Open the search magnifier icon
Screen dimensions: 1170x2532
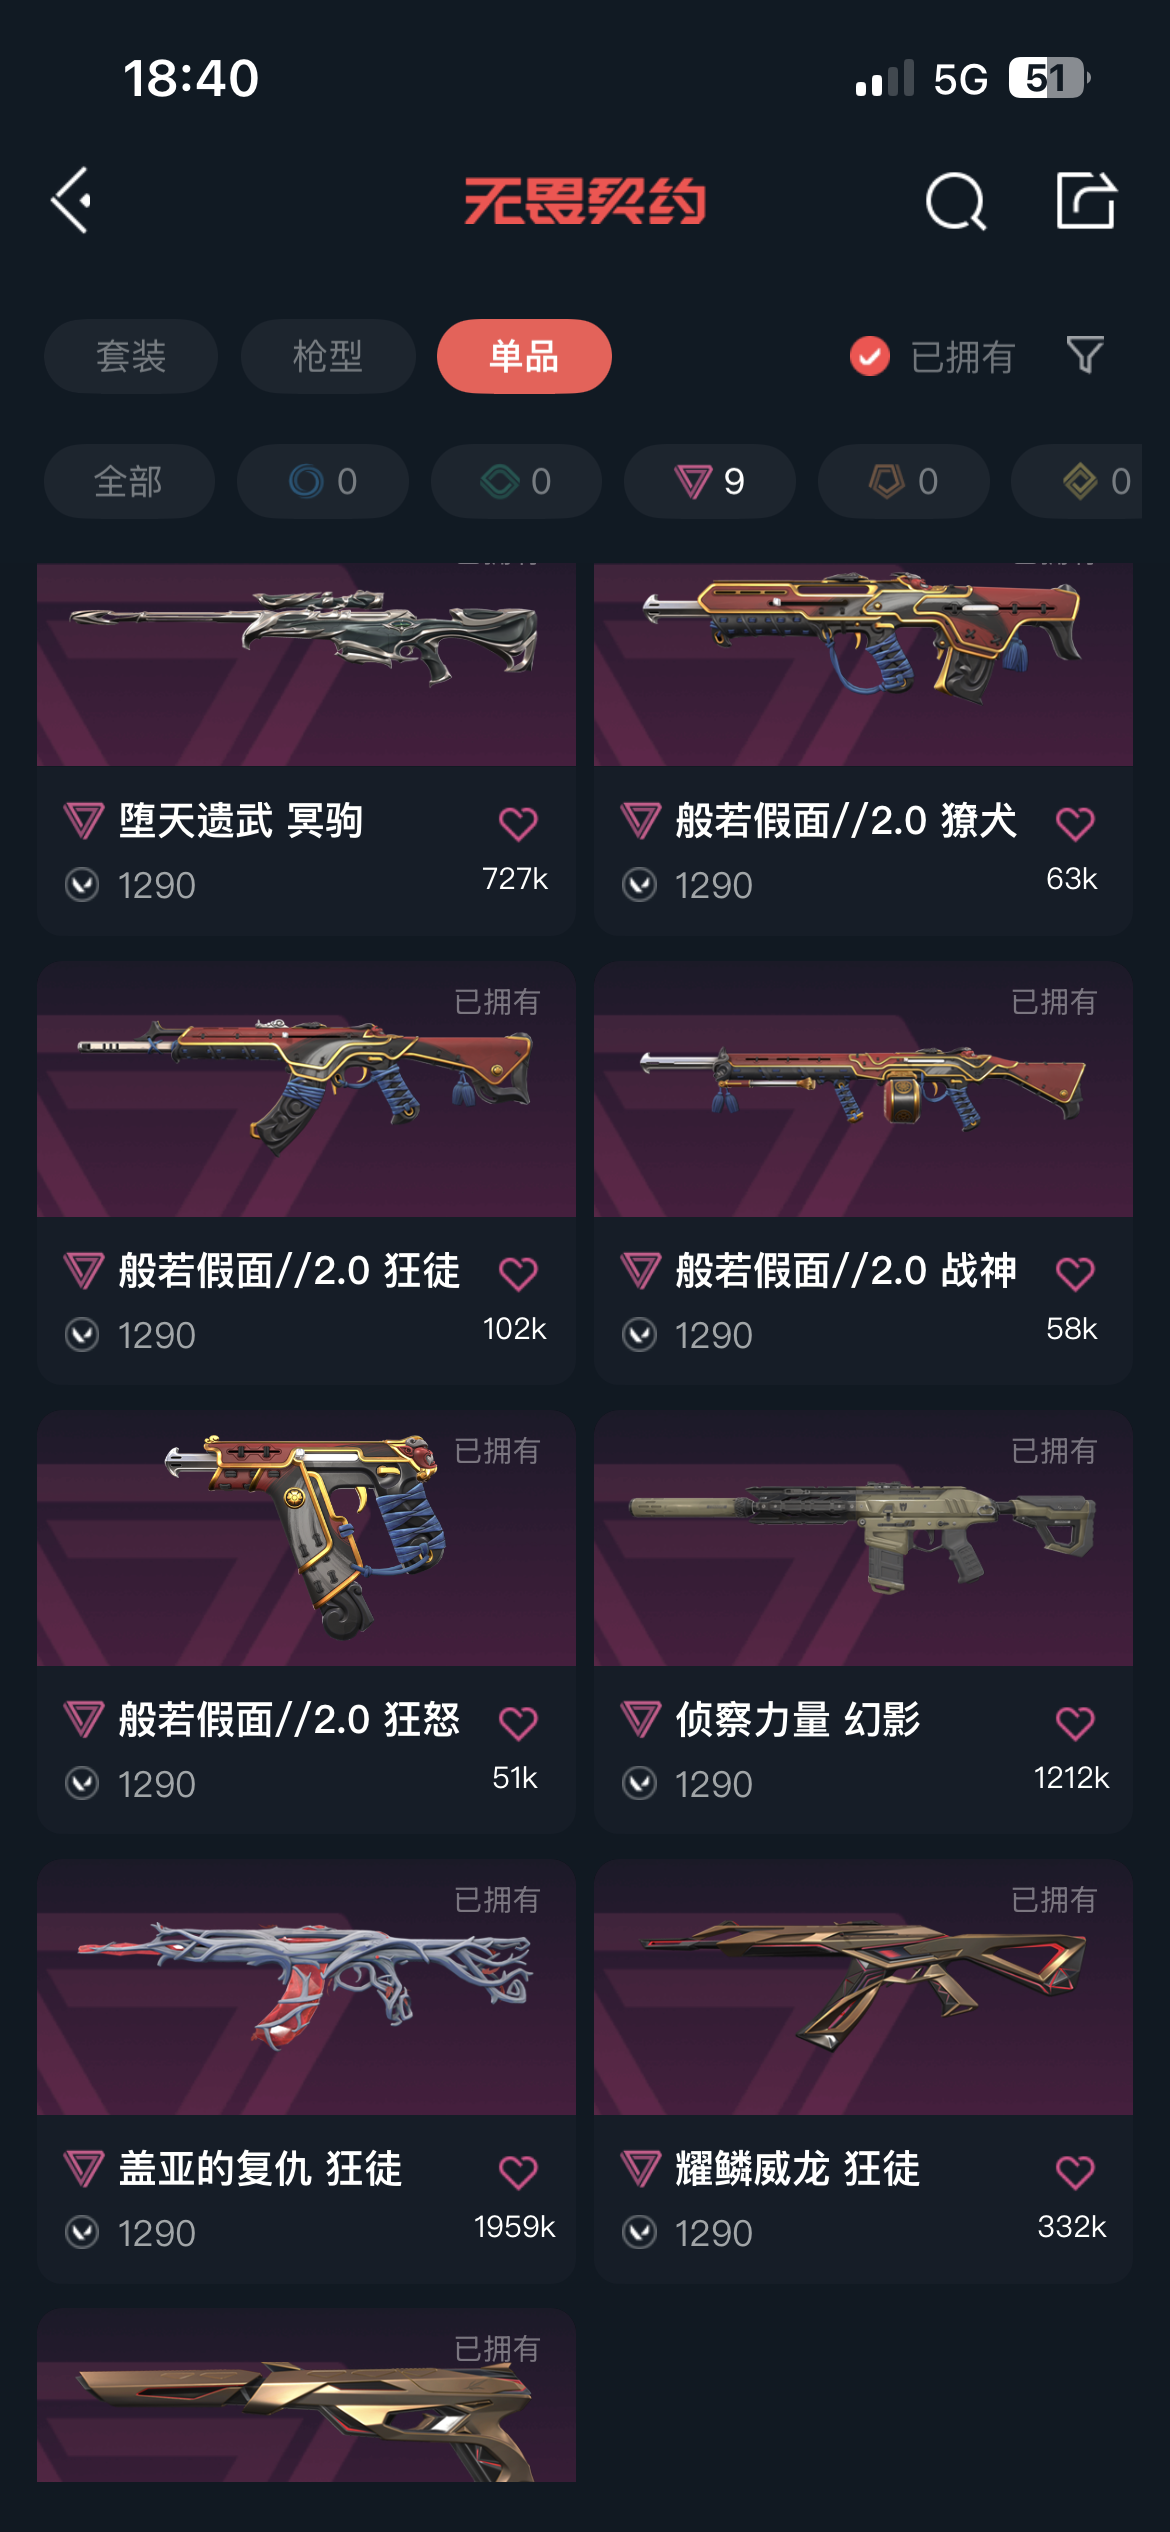956,201
